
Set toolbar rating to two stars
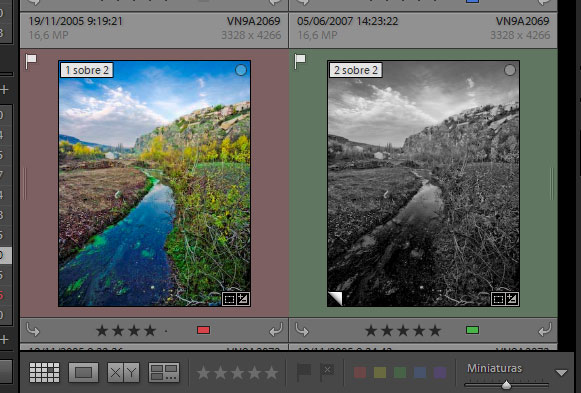point(220,373)
